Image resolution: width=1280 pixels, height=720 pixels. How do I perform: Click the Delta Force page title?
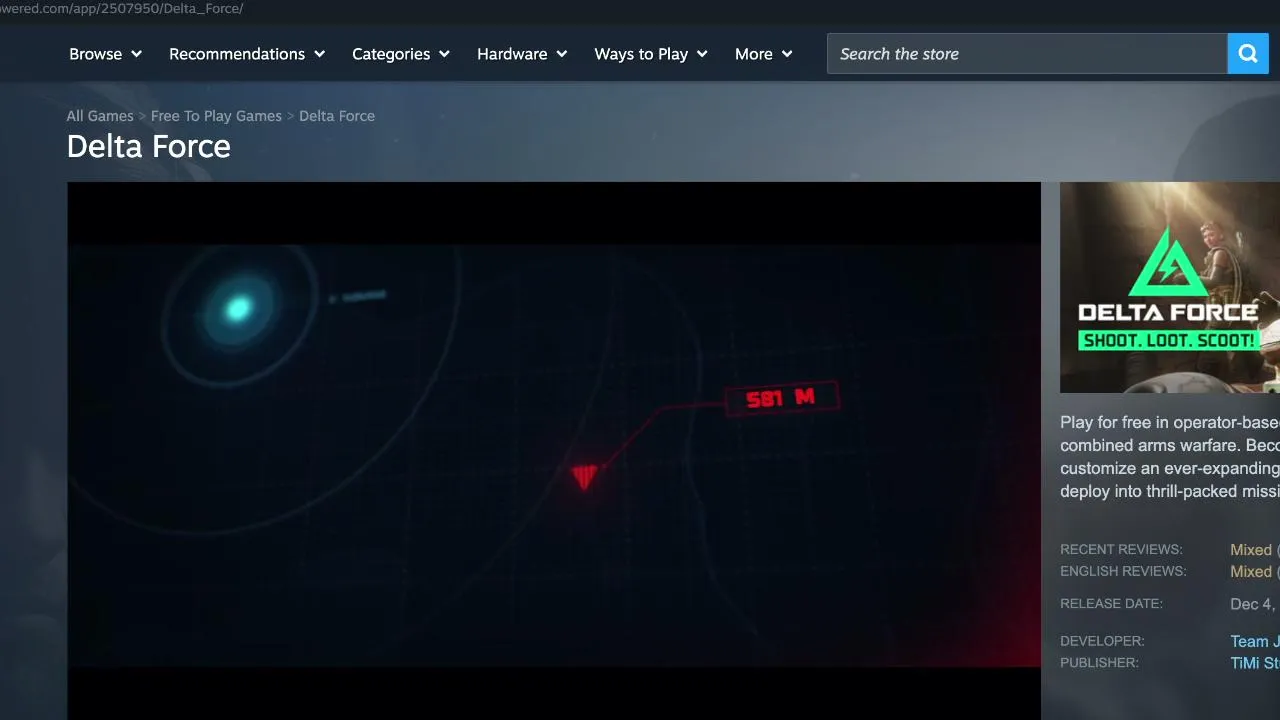[149, 147]
